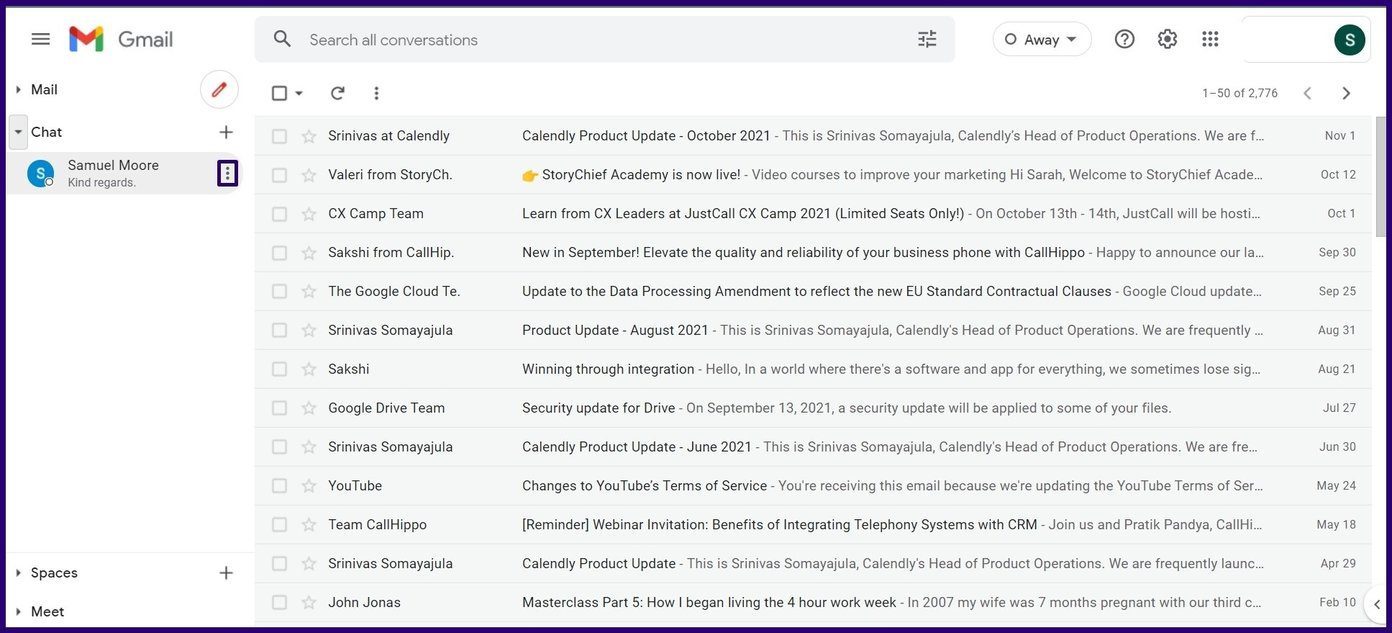Click the red compose pencil icon

(x=219, y=89)
